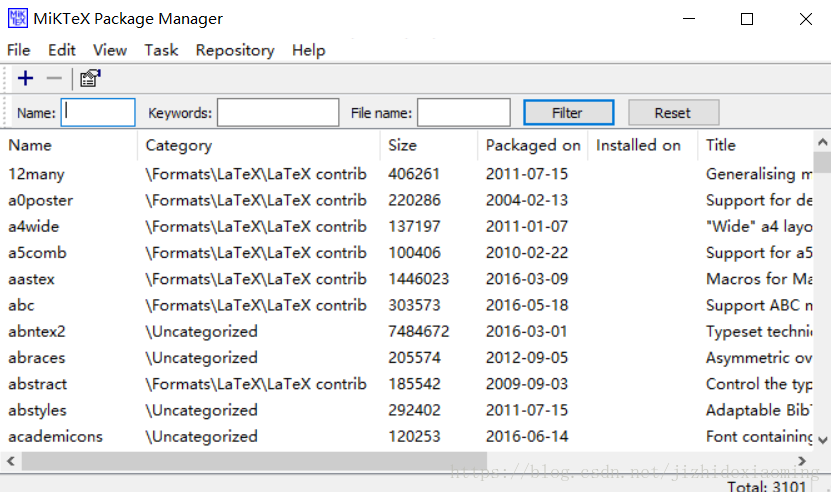831x492 pixels.
Task: Click the Filter button
Action: pos(569,112)
